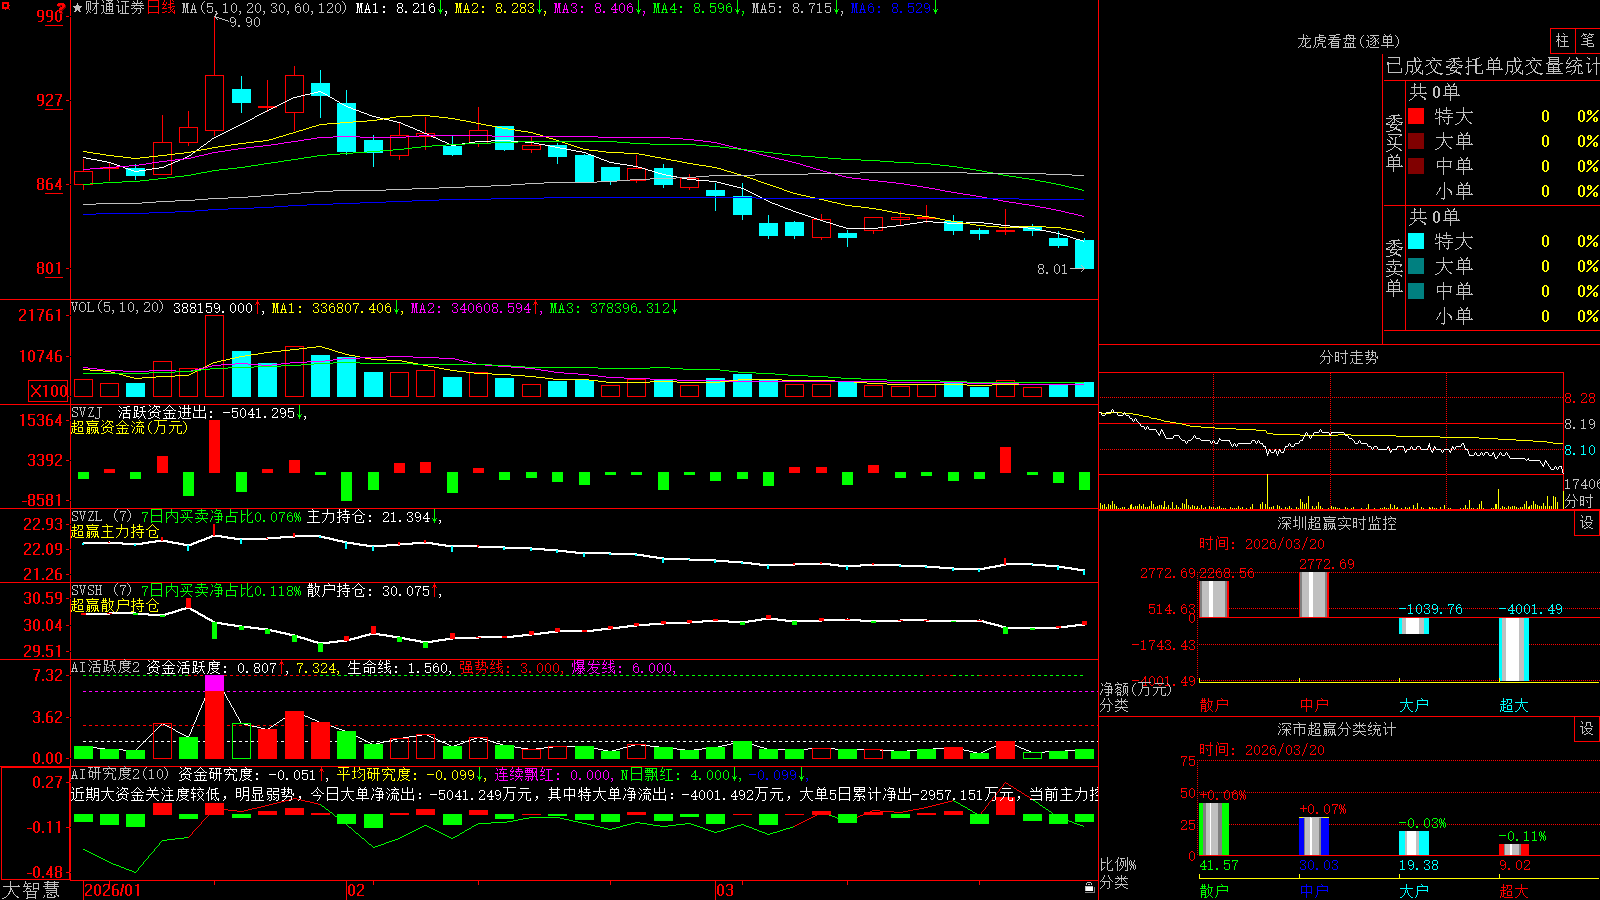The image size is (1600, 900).
Task: Click the 8.01 low price annotation
Action: tap(1052, 269)
